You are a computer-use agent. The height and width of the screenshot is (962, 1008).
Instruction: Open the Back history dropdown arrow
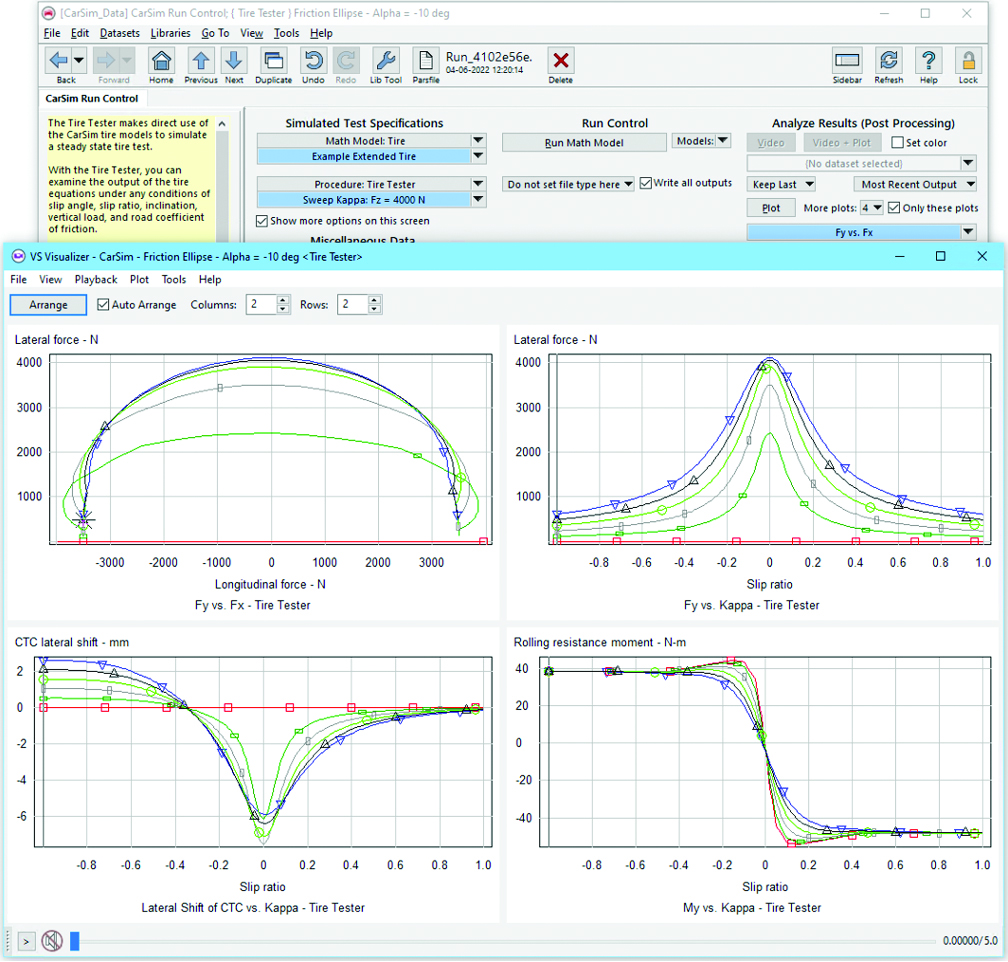pyautogui.click(x=79, y=61)
